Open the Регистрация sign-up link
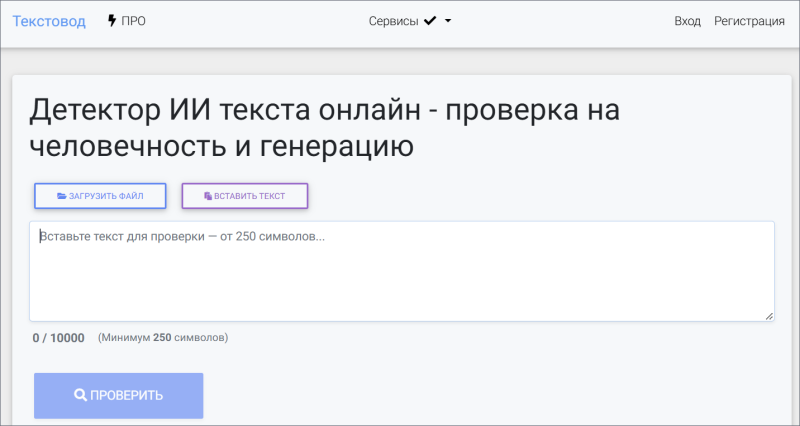 pos(749,21)
